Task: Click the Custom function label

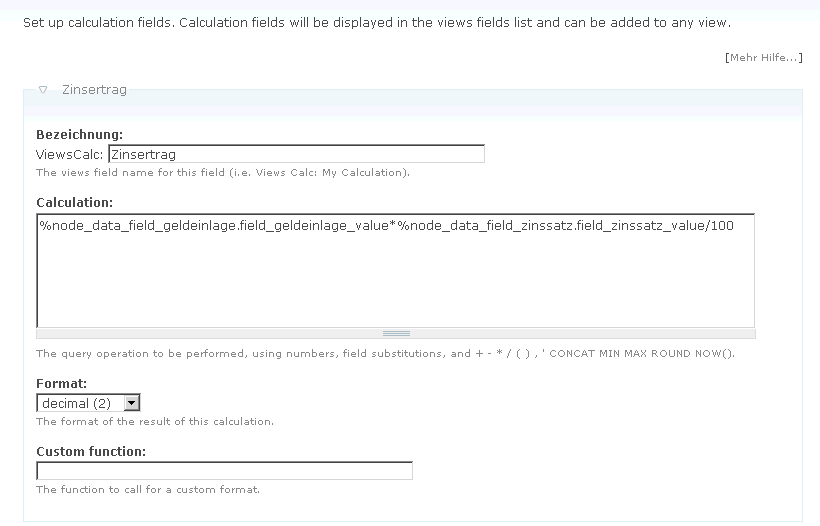Action: click(91, 451)
